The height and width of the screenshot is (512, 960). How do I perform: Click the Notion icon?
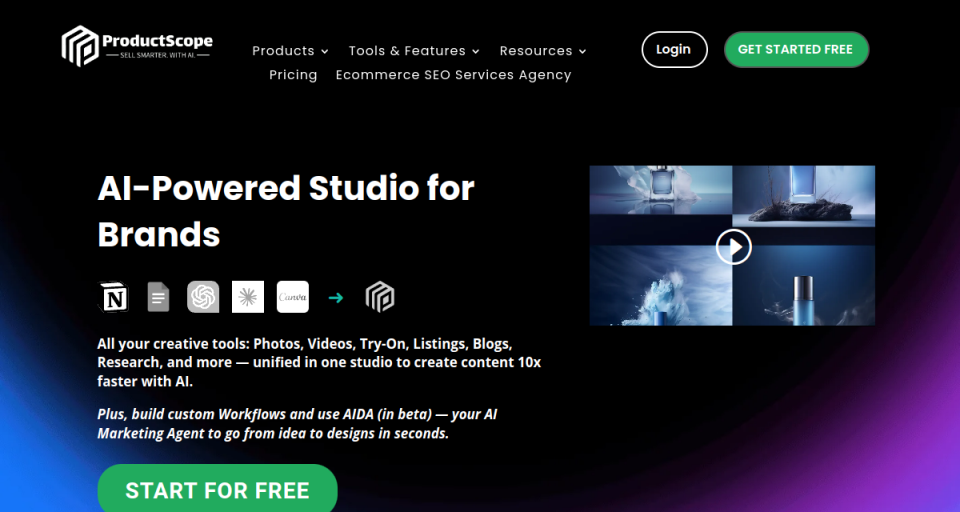tap(113, 297)
